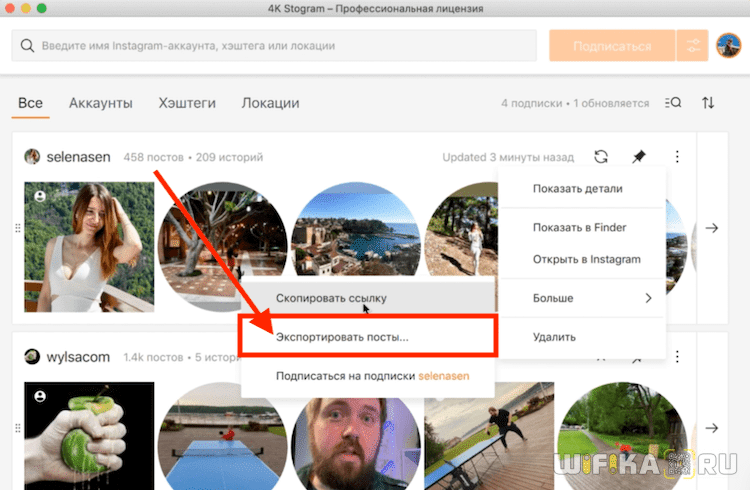
Task: Open wylsacom three-dot menu
Action: [677, 356]
